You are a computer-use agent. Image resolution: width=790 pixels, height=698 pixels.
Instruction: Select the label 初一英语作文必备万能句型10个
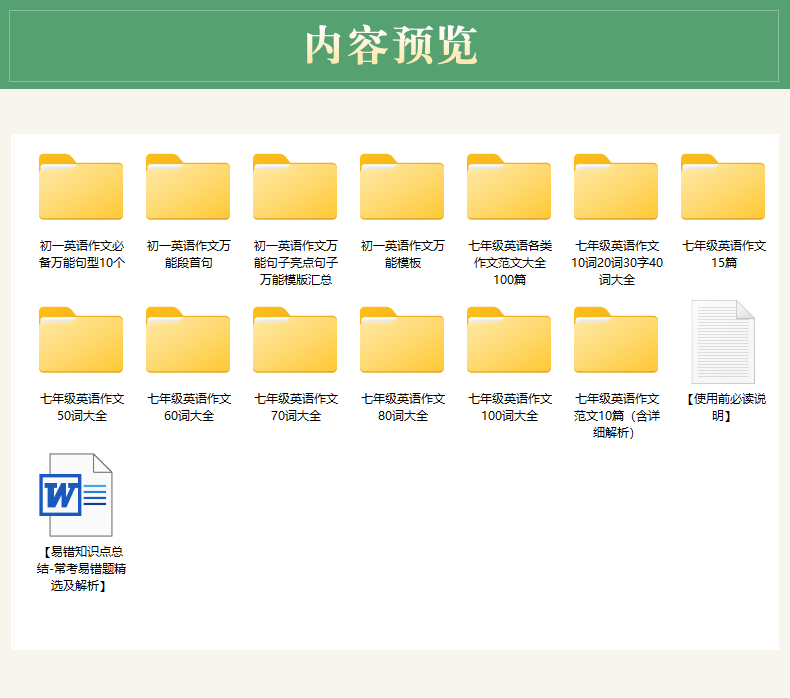click(82, 254)
